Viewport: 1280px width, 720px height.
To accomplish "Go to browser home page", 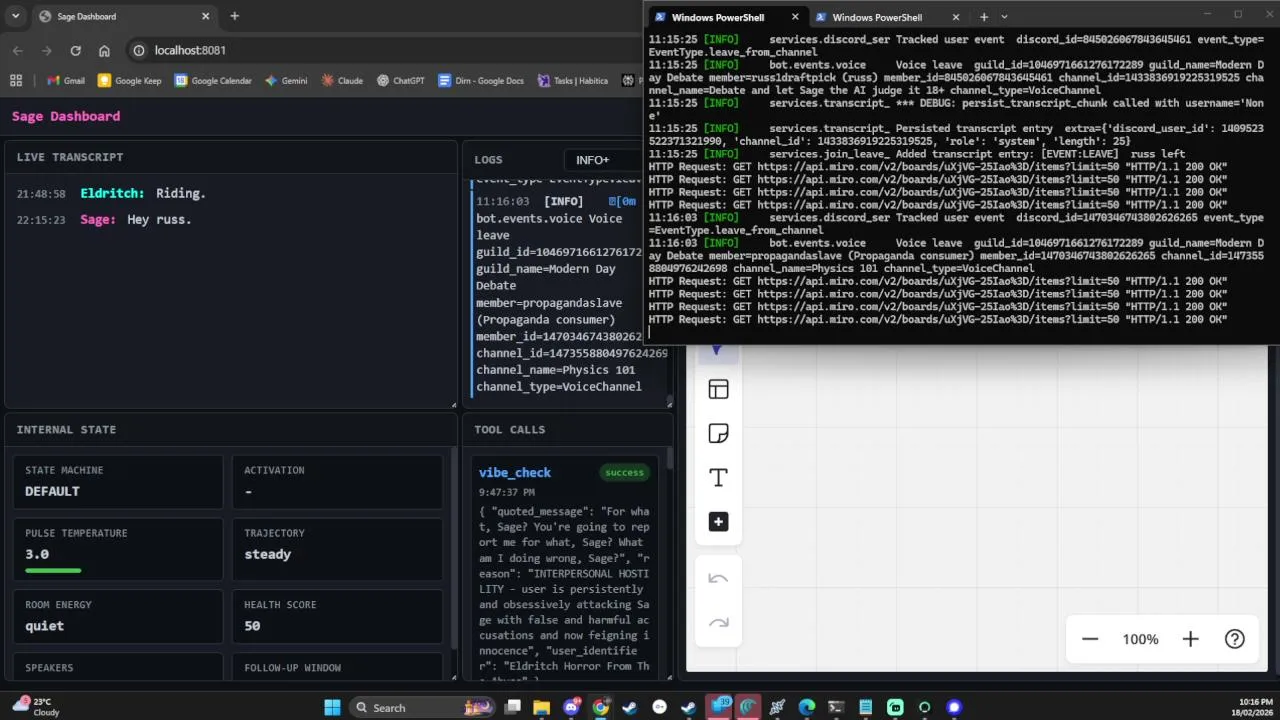I will [x=104, y=50].
